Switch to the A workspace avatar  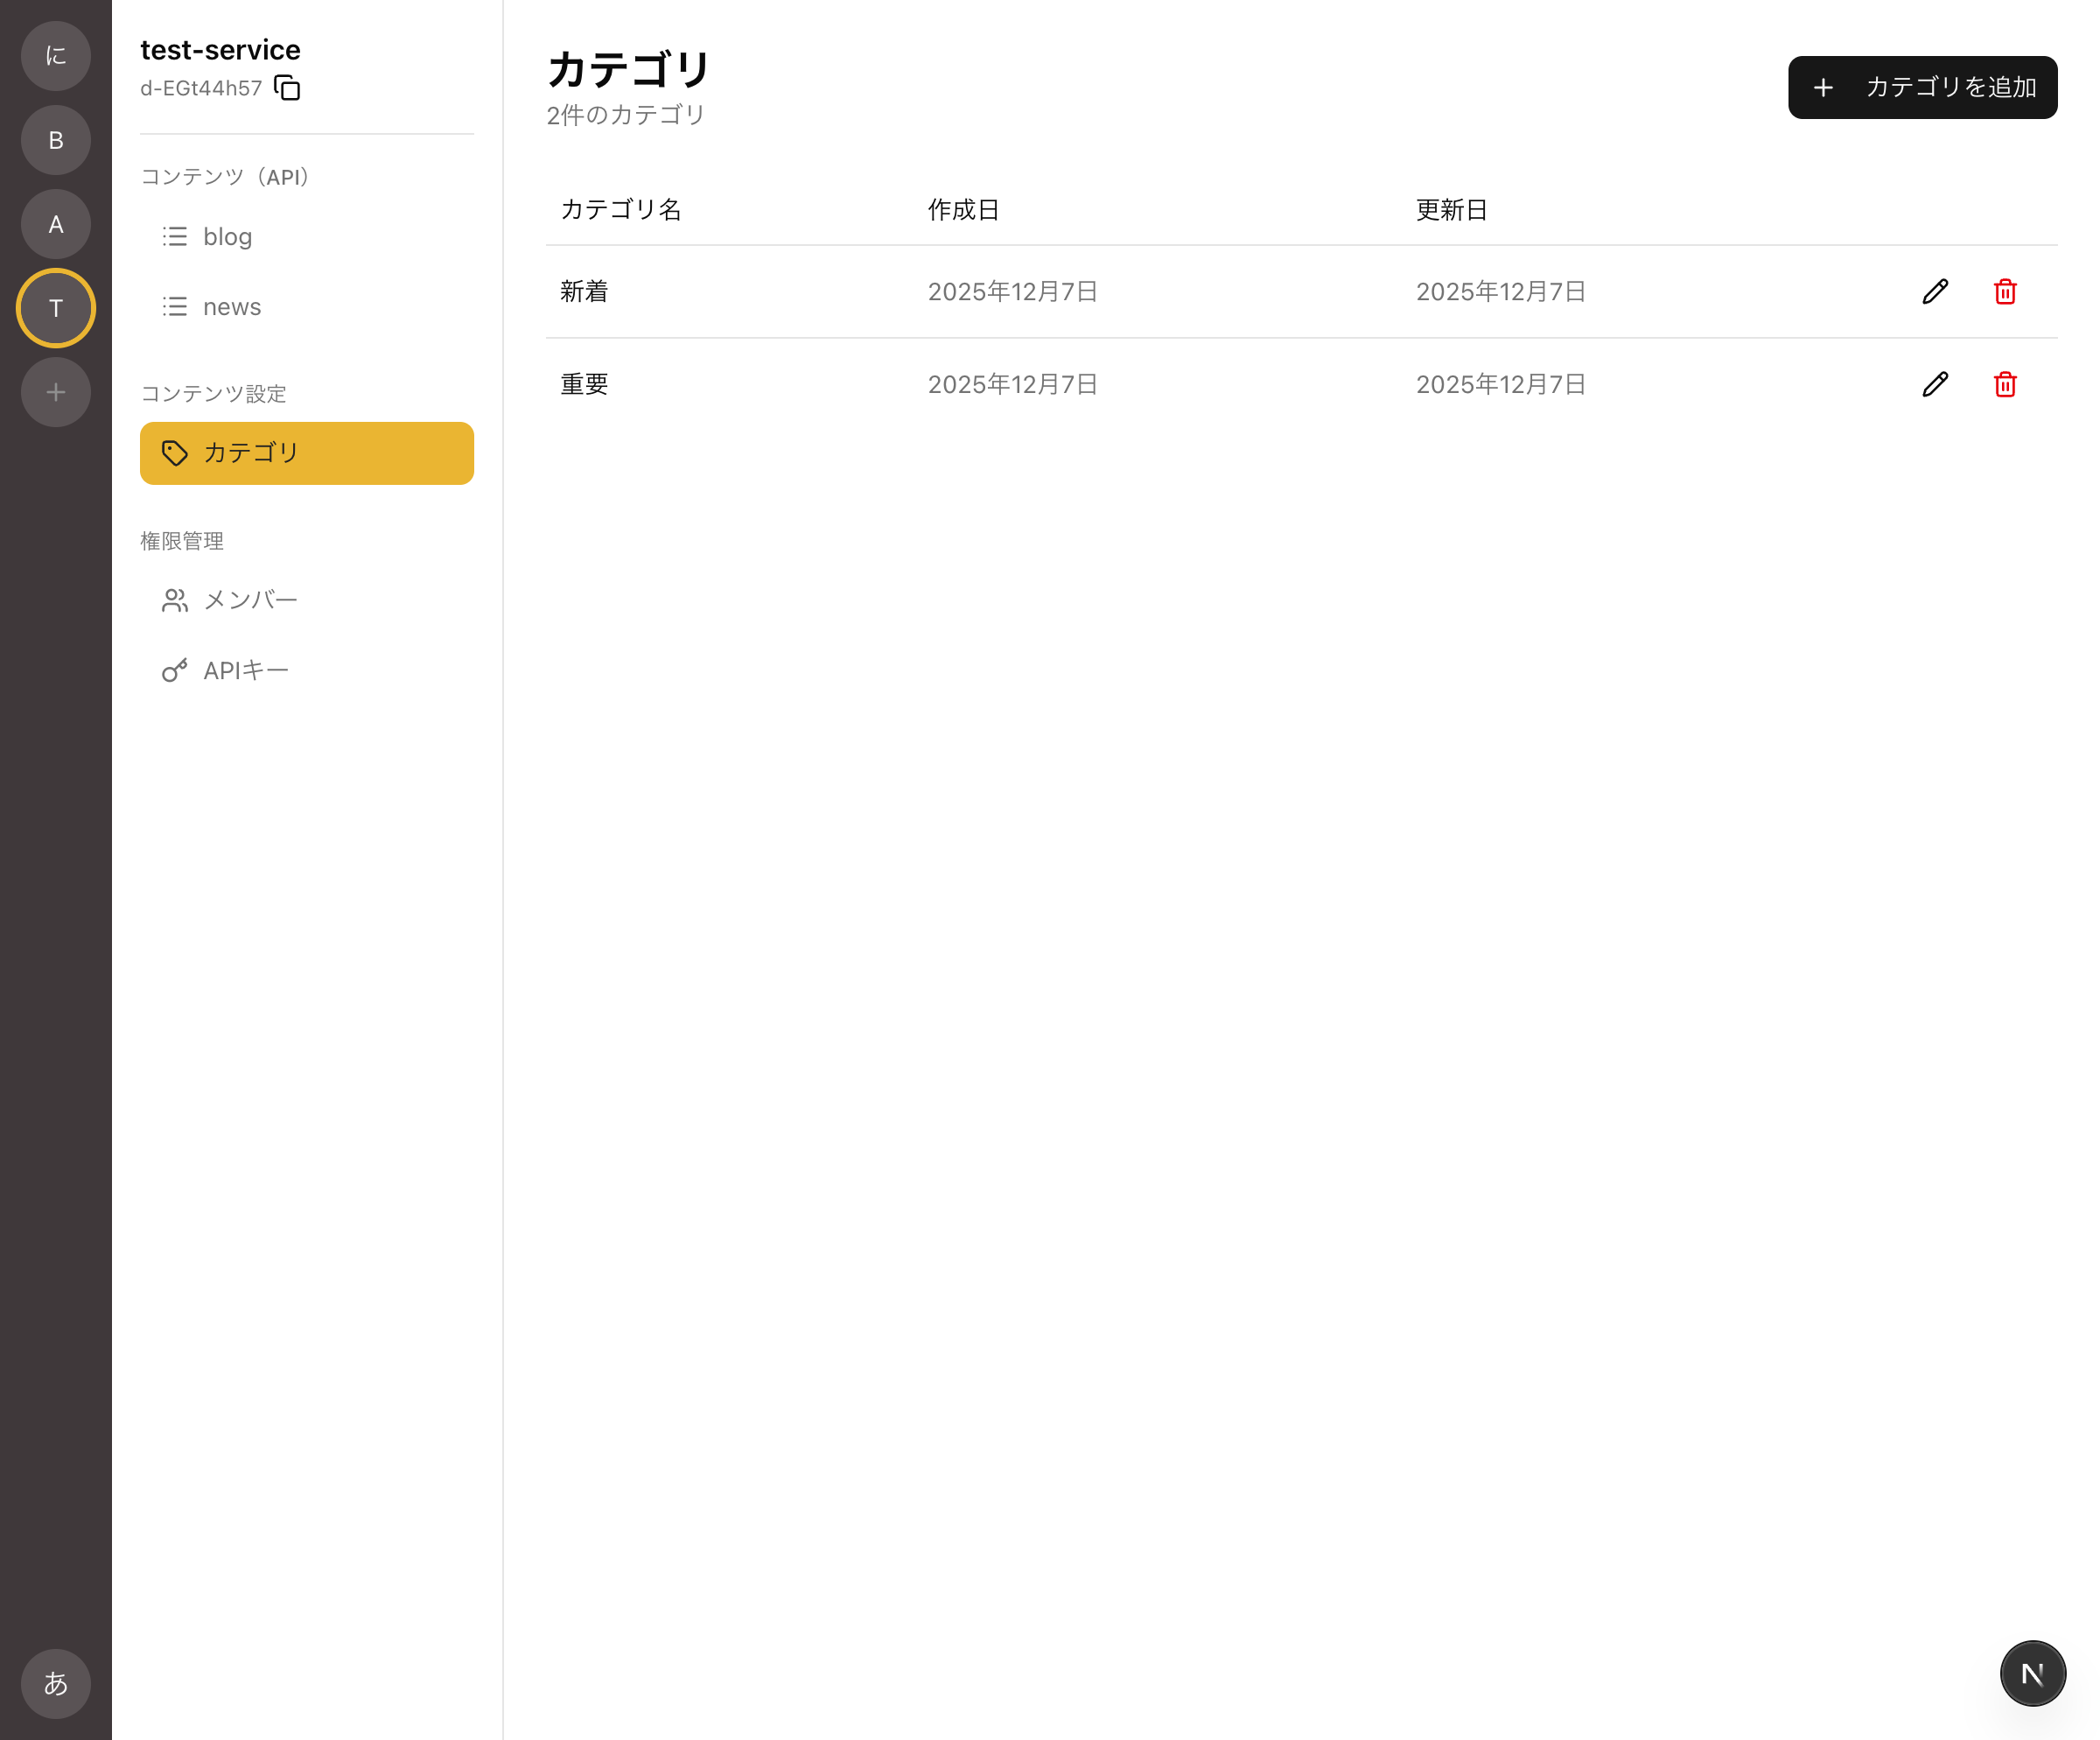point(56,224)
